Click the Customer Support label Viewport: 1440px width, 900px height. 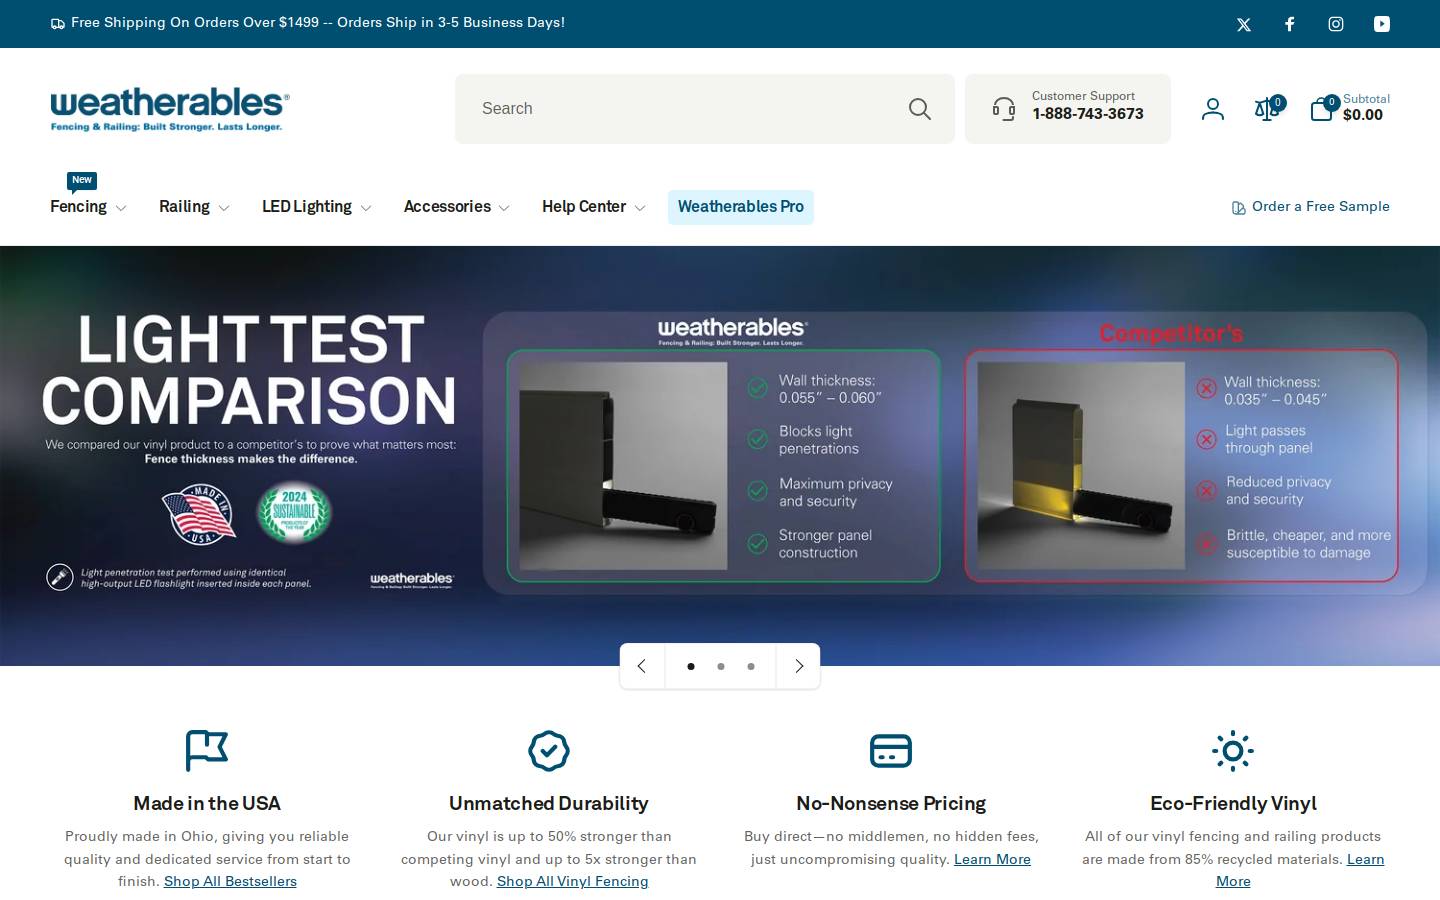pos(1083,96)
